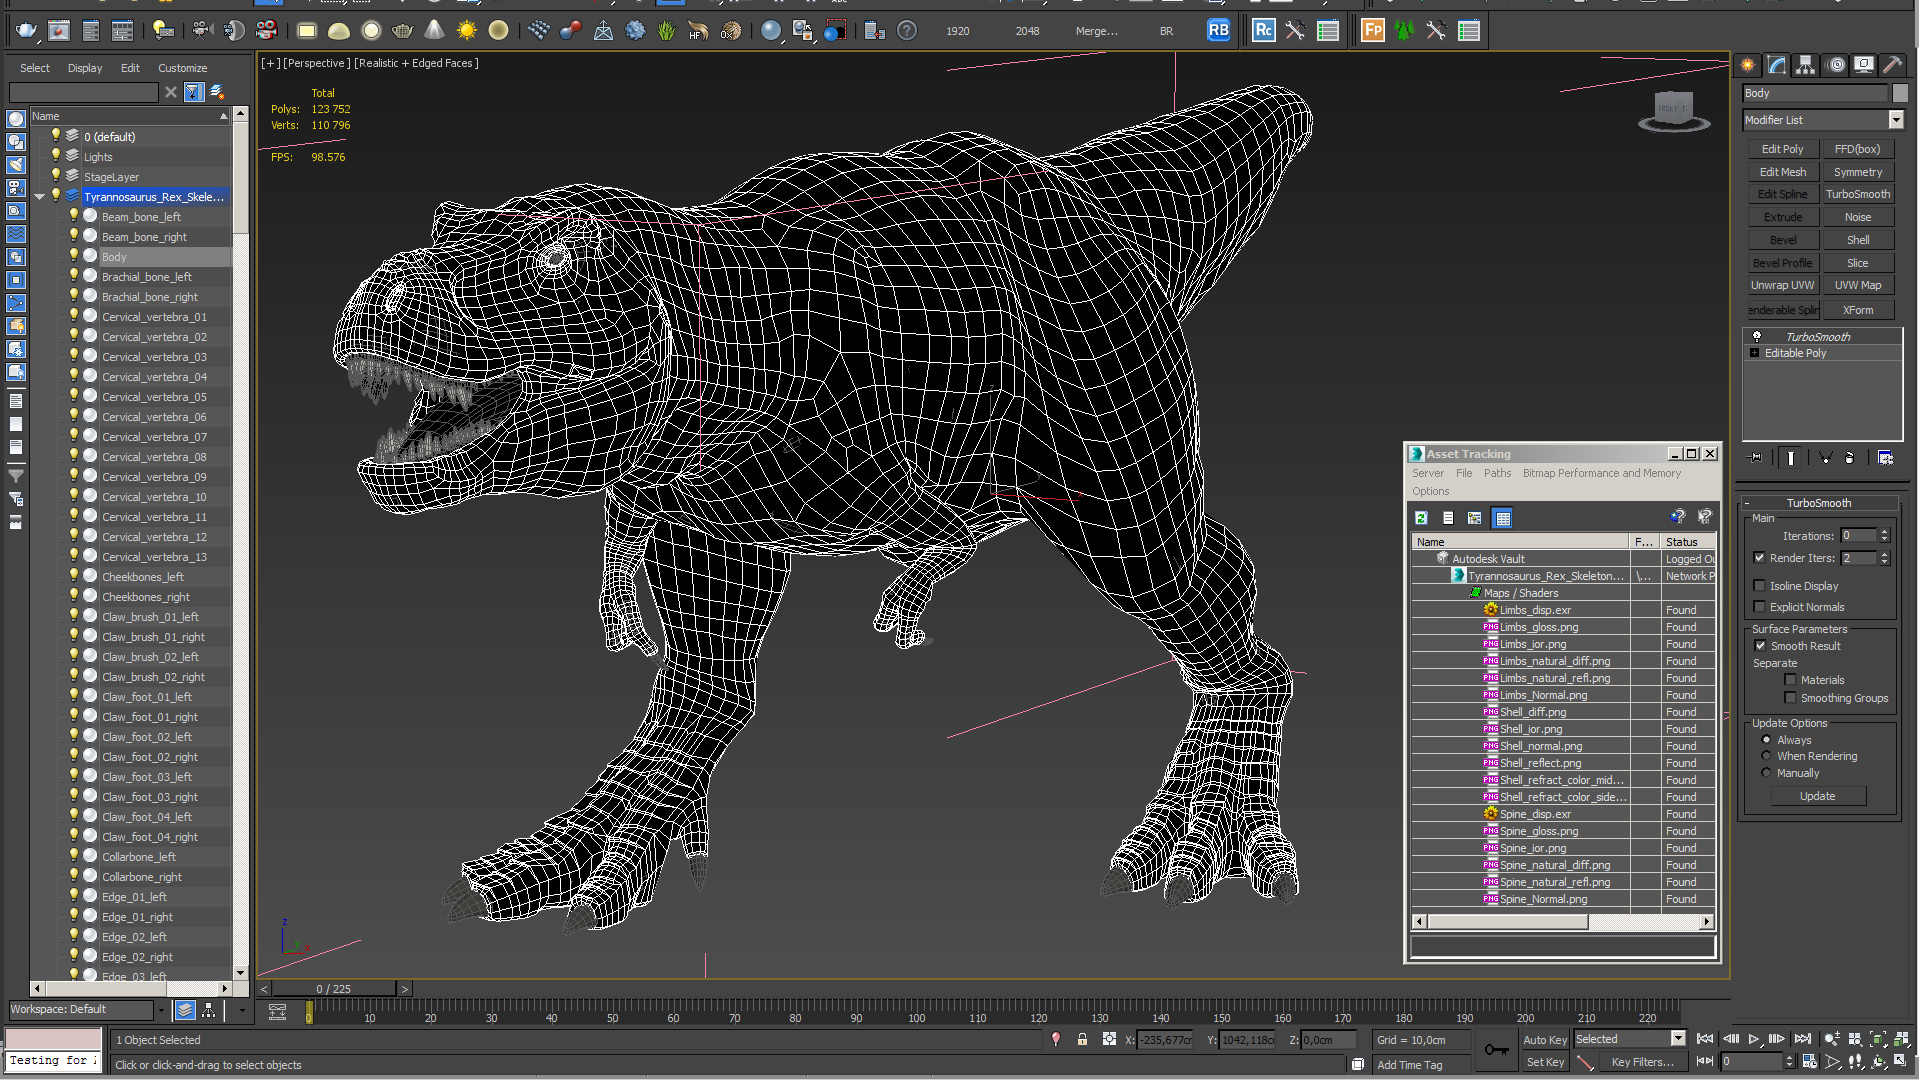Increase Iterations spinner value
Image resolution: width=1920 pixels, height=1080 pixels.
1885,532
